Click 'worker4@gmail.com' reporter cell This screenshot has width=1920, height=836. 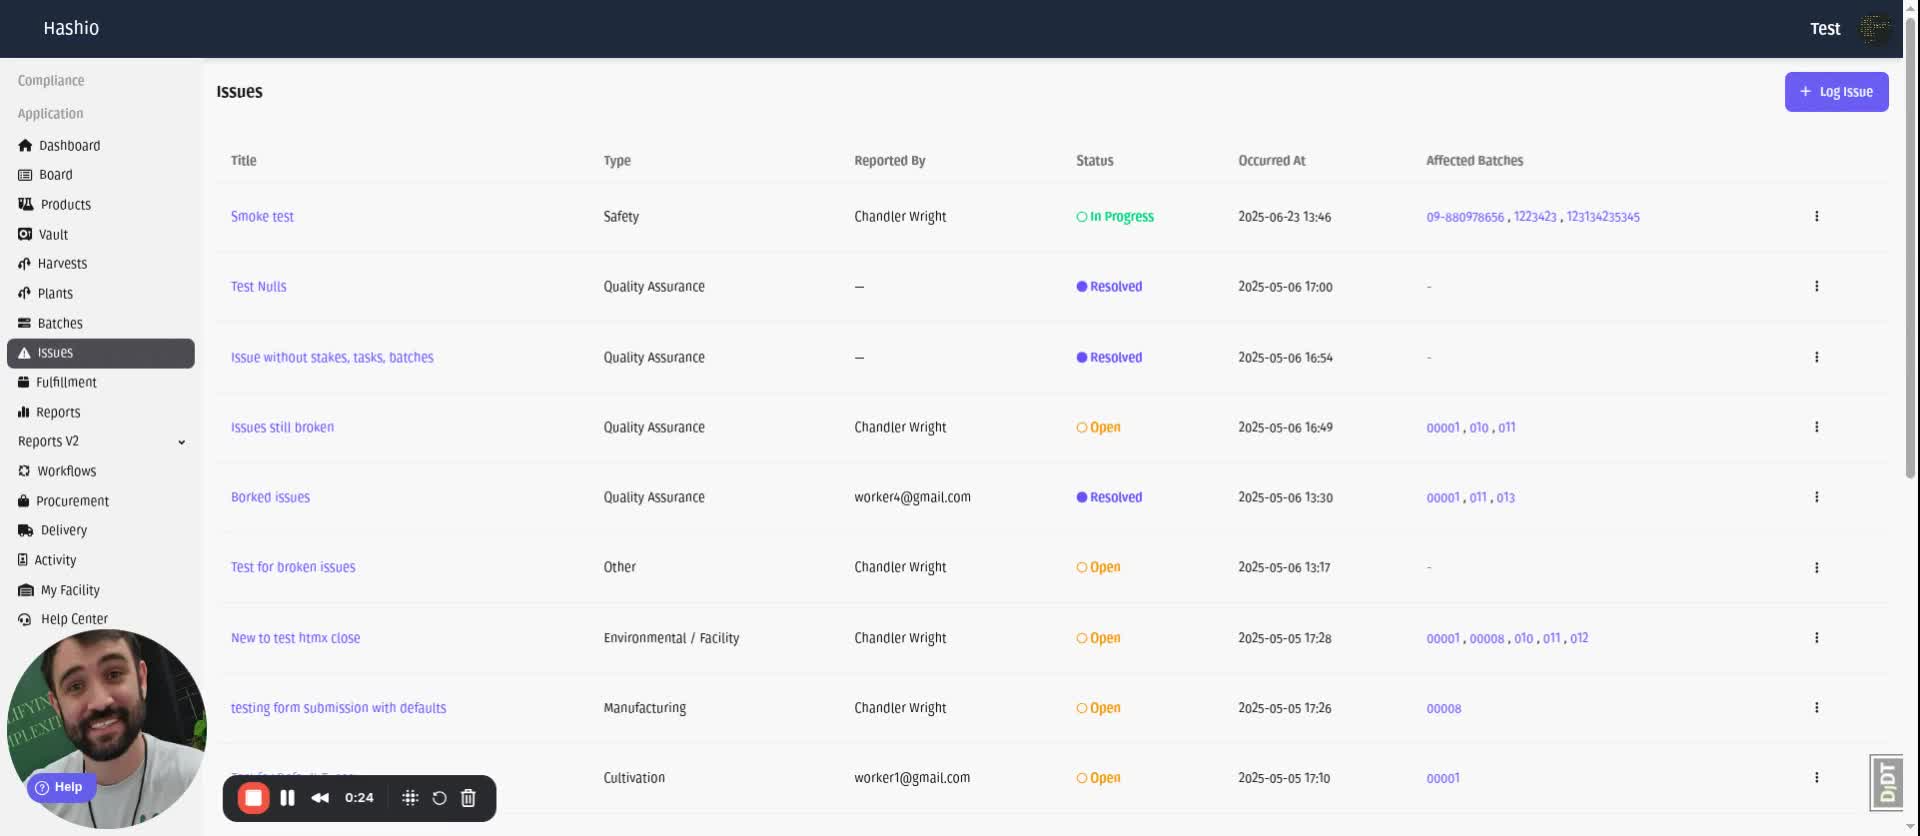point(912,497)
